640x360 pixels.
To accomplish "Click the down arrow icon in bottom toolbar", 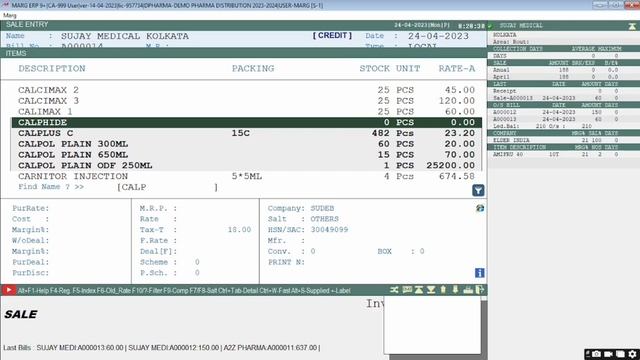I will coord(455,290).
